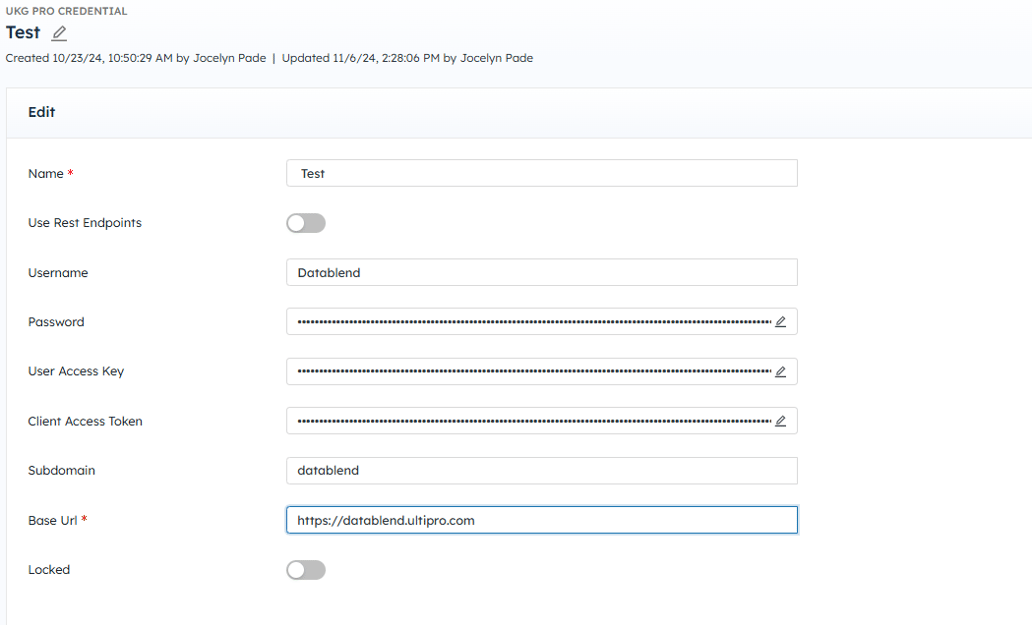The height and width of the screenshot is (625, 1032).
Task: Click the Created and Updated timestamp line
Action: [269, 58]
